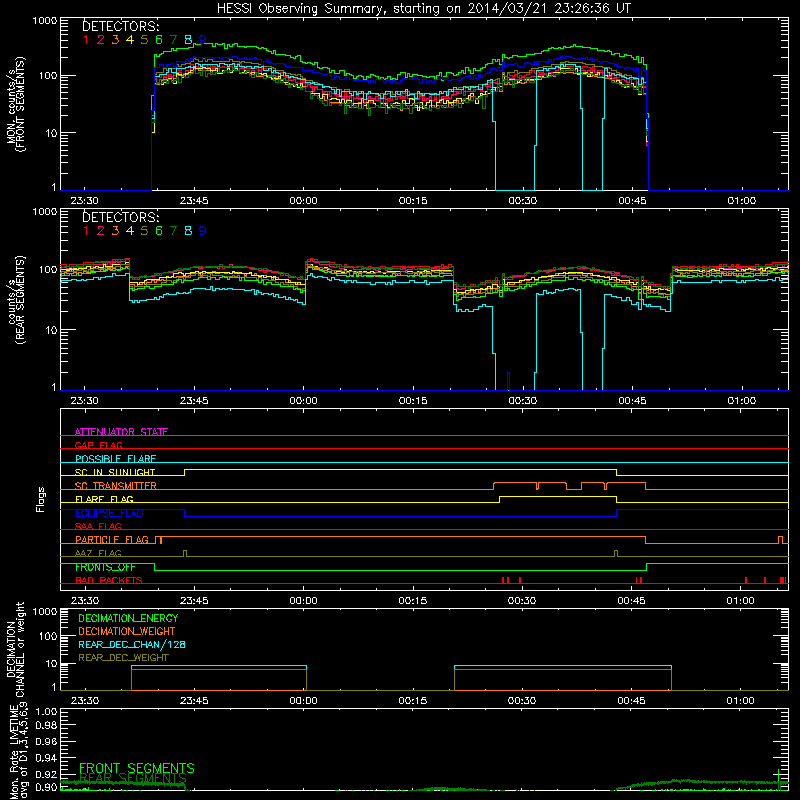Click the PARTICLE_FLAG label
This screenshot has width=800, height=800.
click(x=112, y=539)
